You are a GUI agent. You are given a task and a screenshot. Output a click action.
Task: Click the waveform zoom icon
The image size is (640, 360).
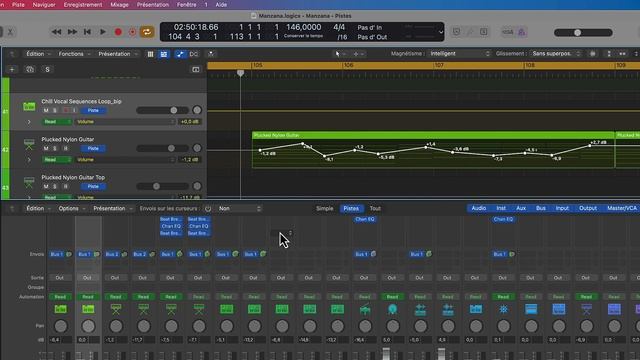click(x=593, y=53)
